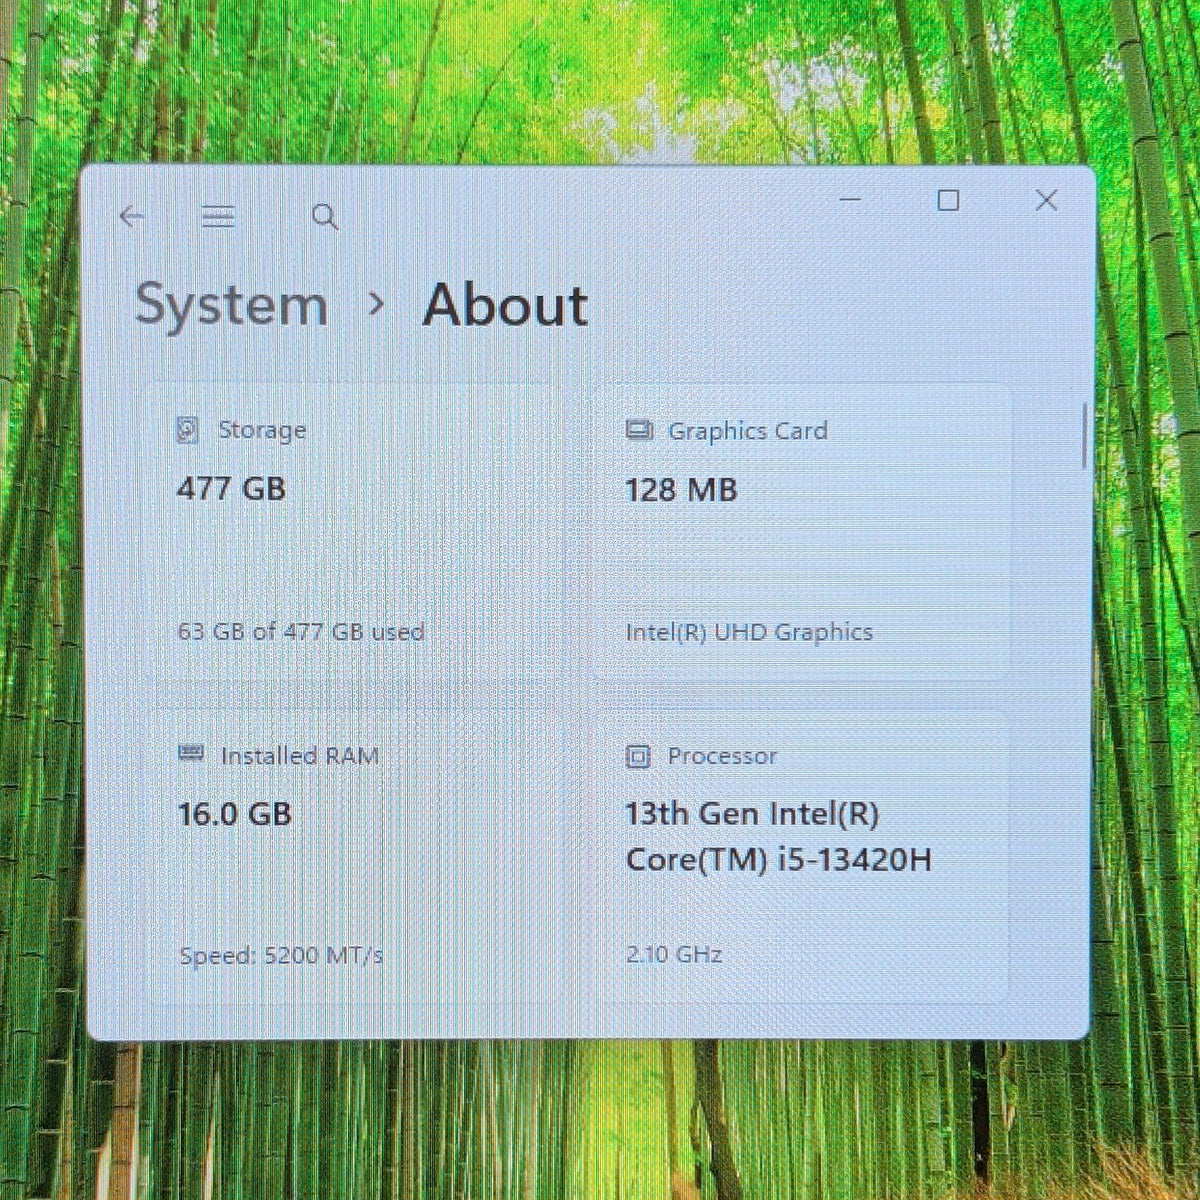The height and width of the screenshot is (1200, 1200).
Task: Maximize the Settings window
Action: 948,200
